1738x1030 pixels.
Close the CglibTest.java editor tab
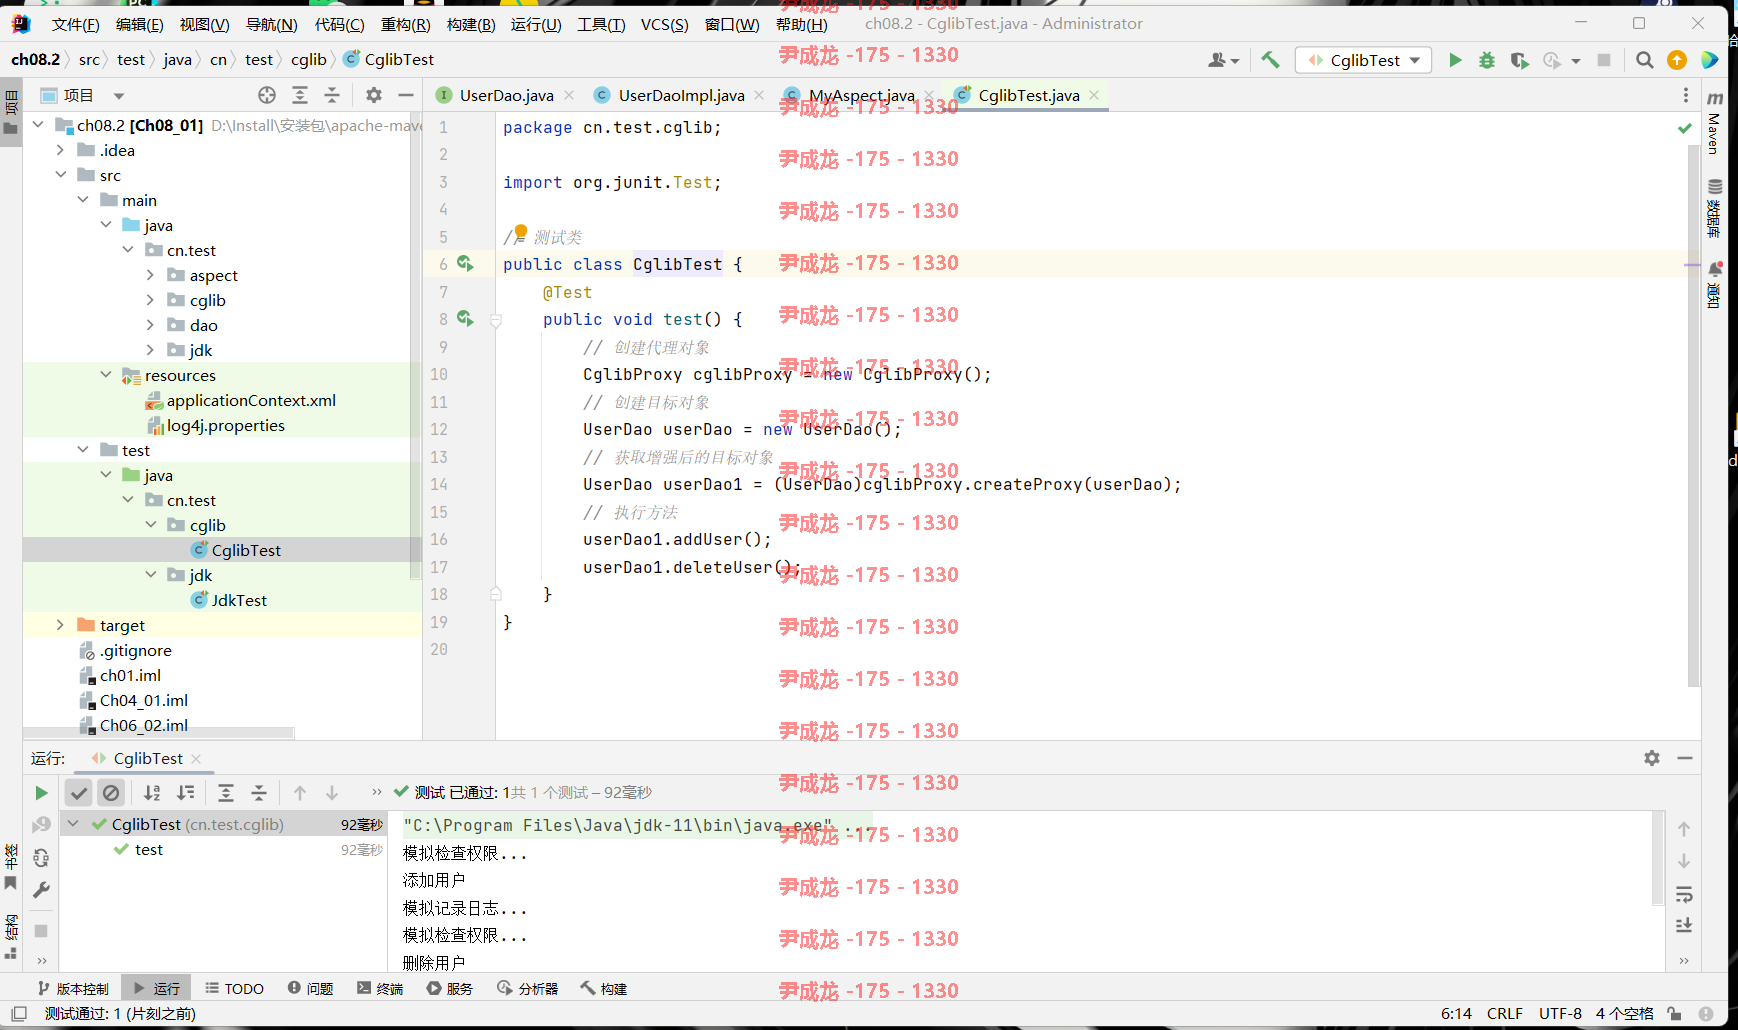click(1094, 95)
